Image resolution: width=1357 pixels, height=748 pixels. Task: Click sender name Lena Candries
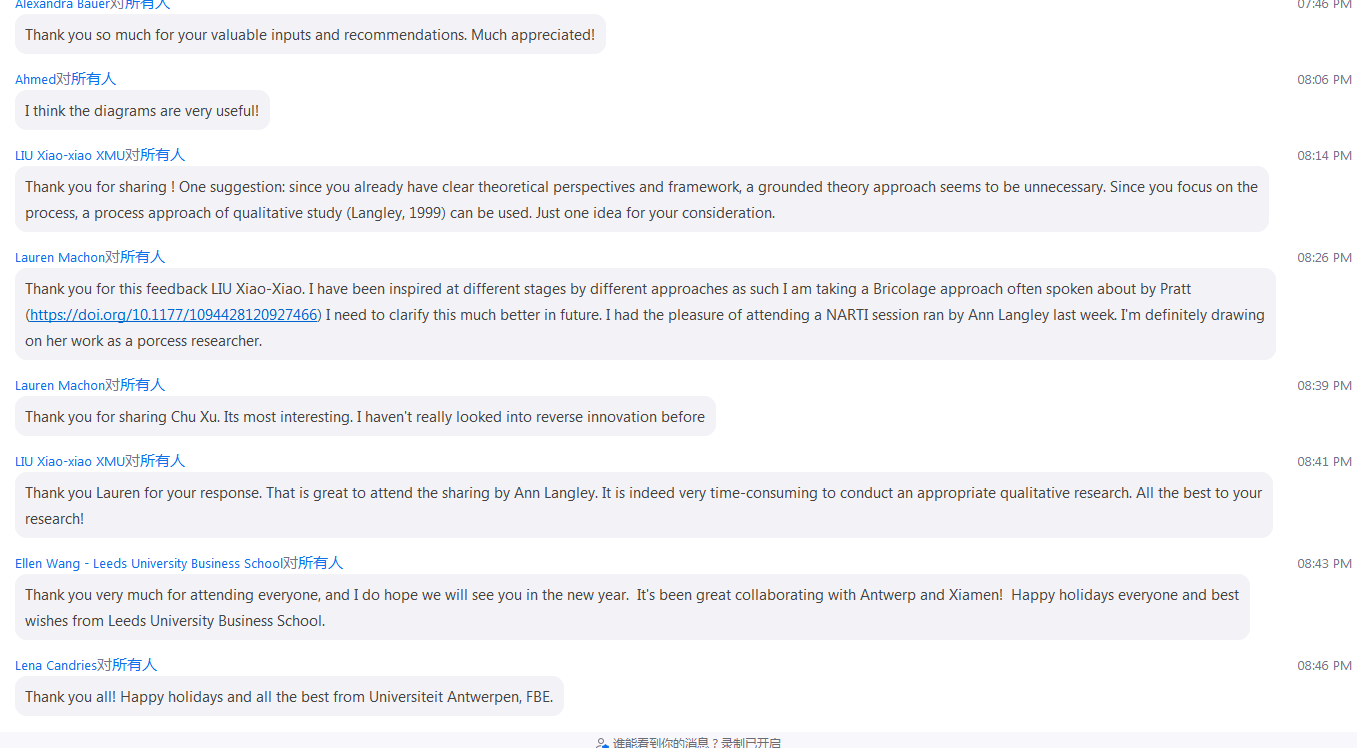(x=56, y=665)
